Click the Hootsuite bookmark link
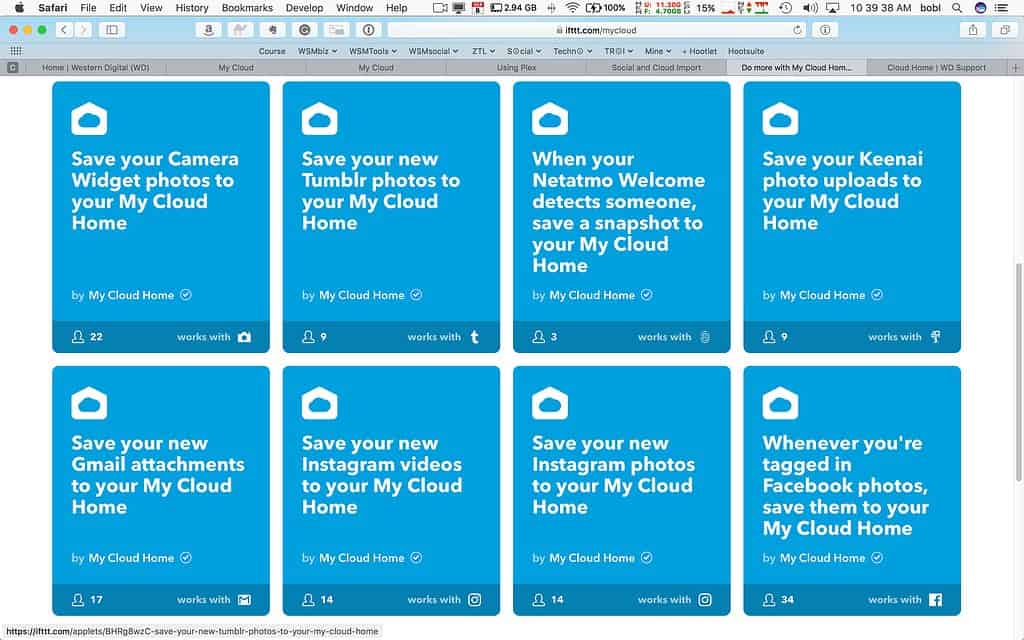 click(x=746, y=51)
